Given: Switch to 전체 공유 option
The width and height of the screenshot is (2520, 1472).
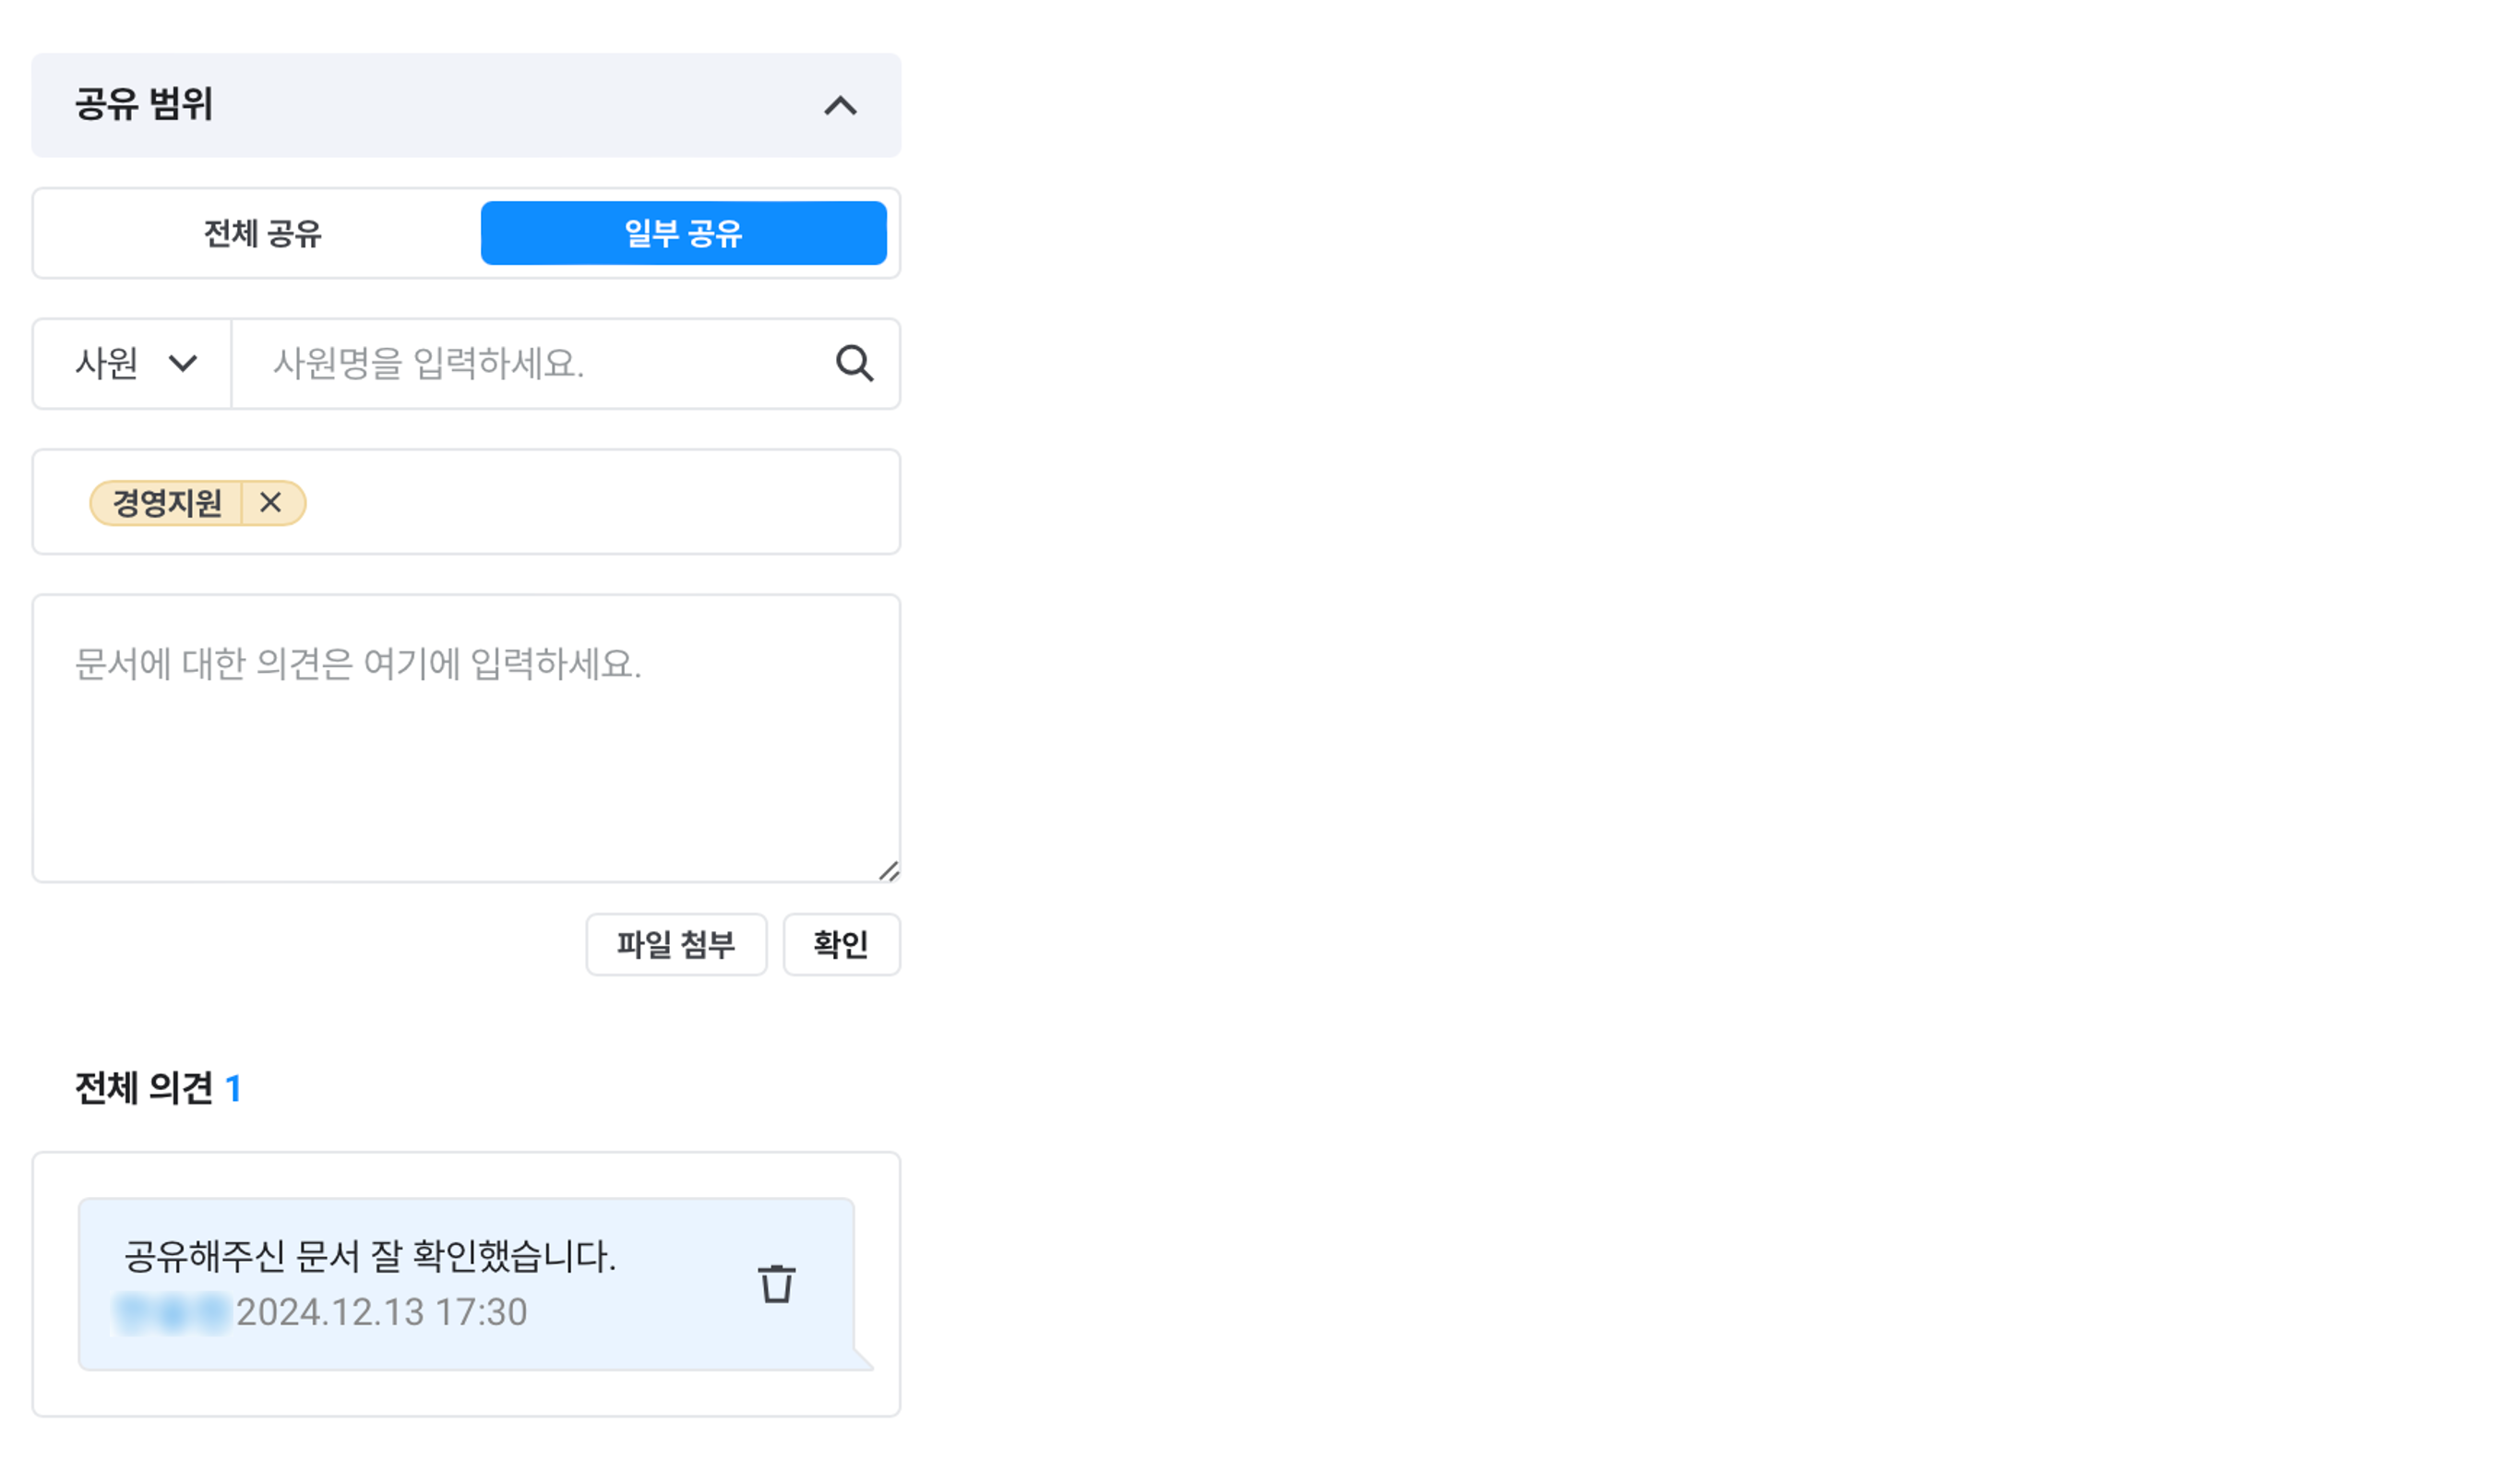Looking at the screenshot, I should point(262,234).
